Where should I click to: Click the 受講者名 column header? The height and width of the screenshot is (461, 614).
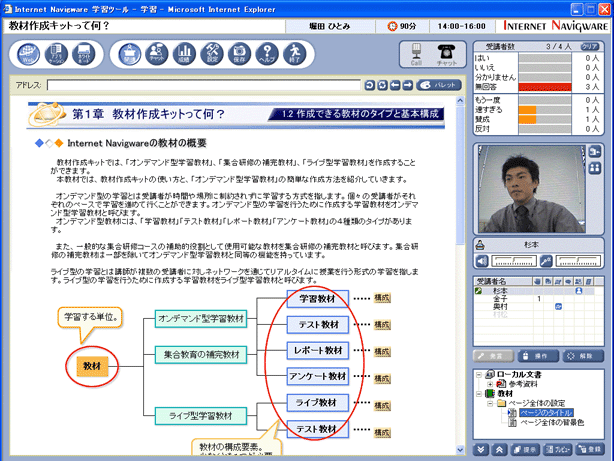[503, 281]
